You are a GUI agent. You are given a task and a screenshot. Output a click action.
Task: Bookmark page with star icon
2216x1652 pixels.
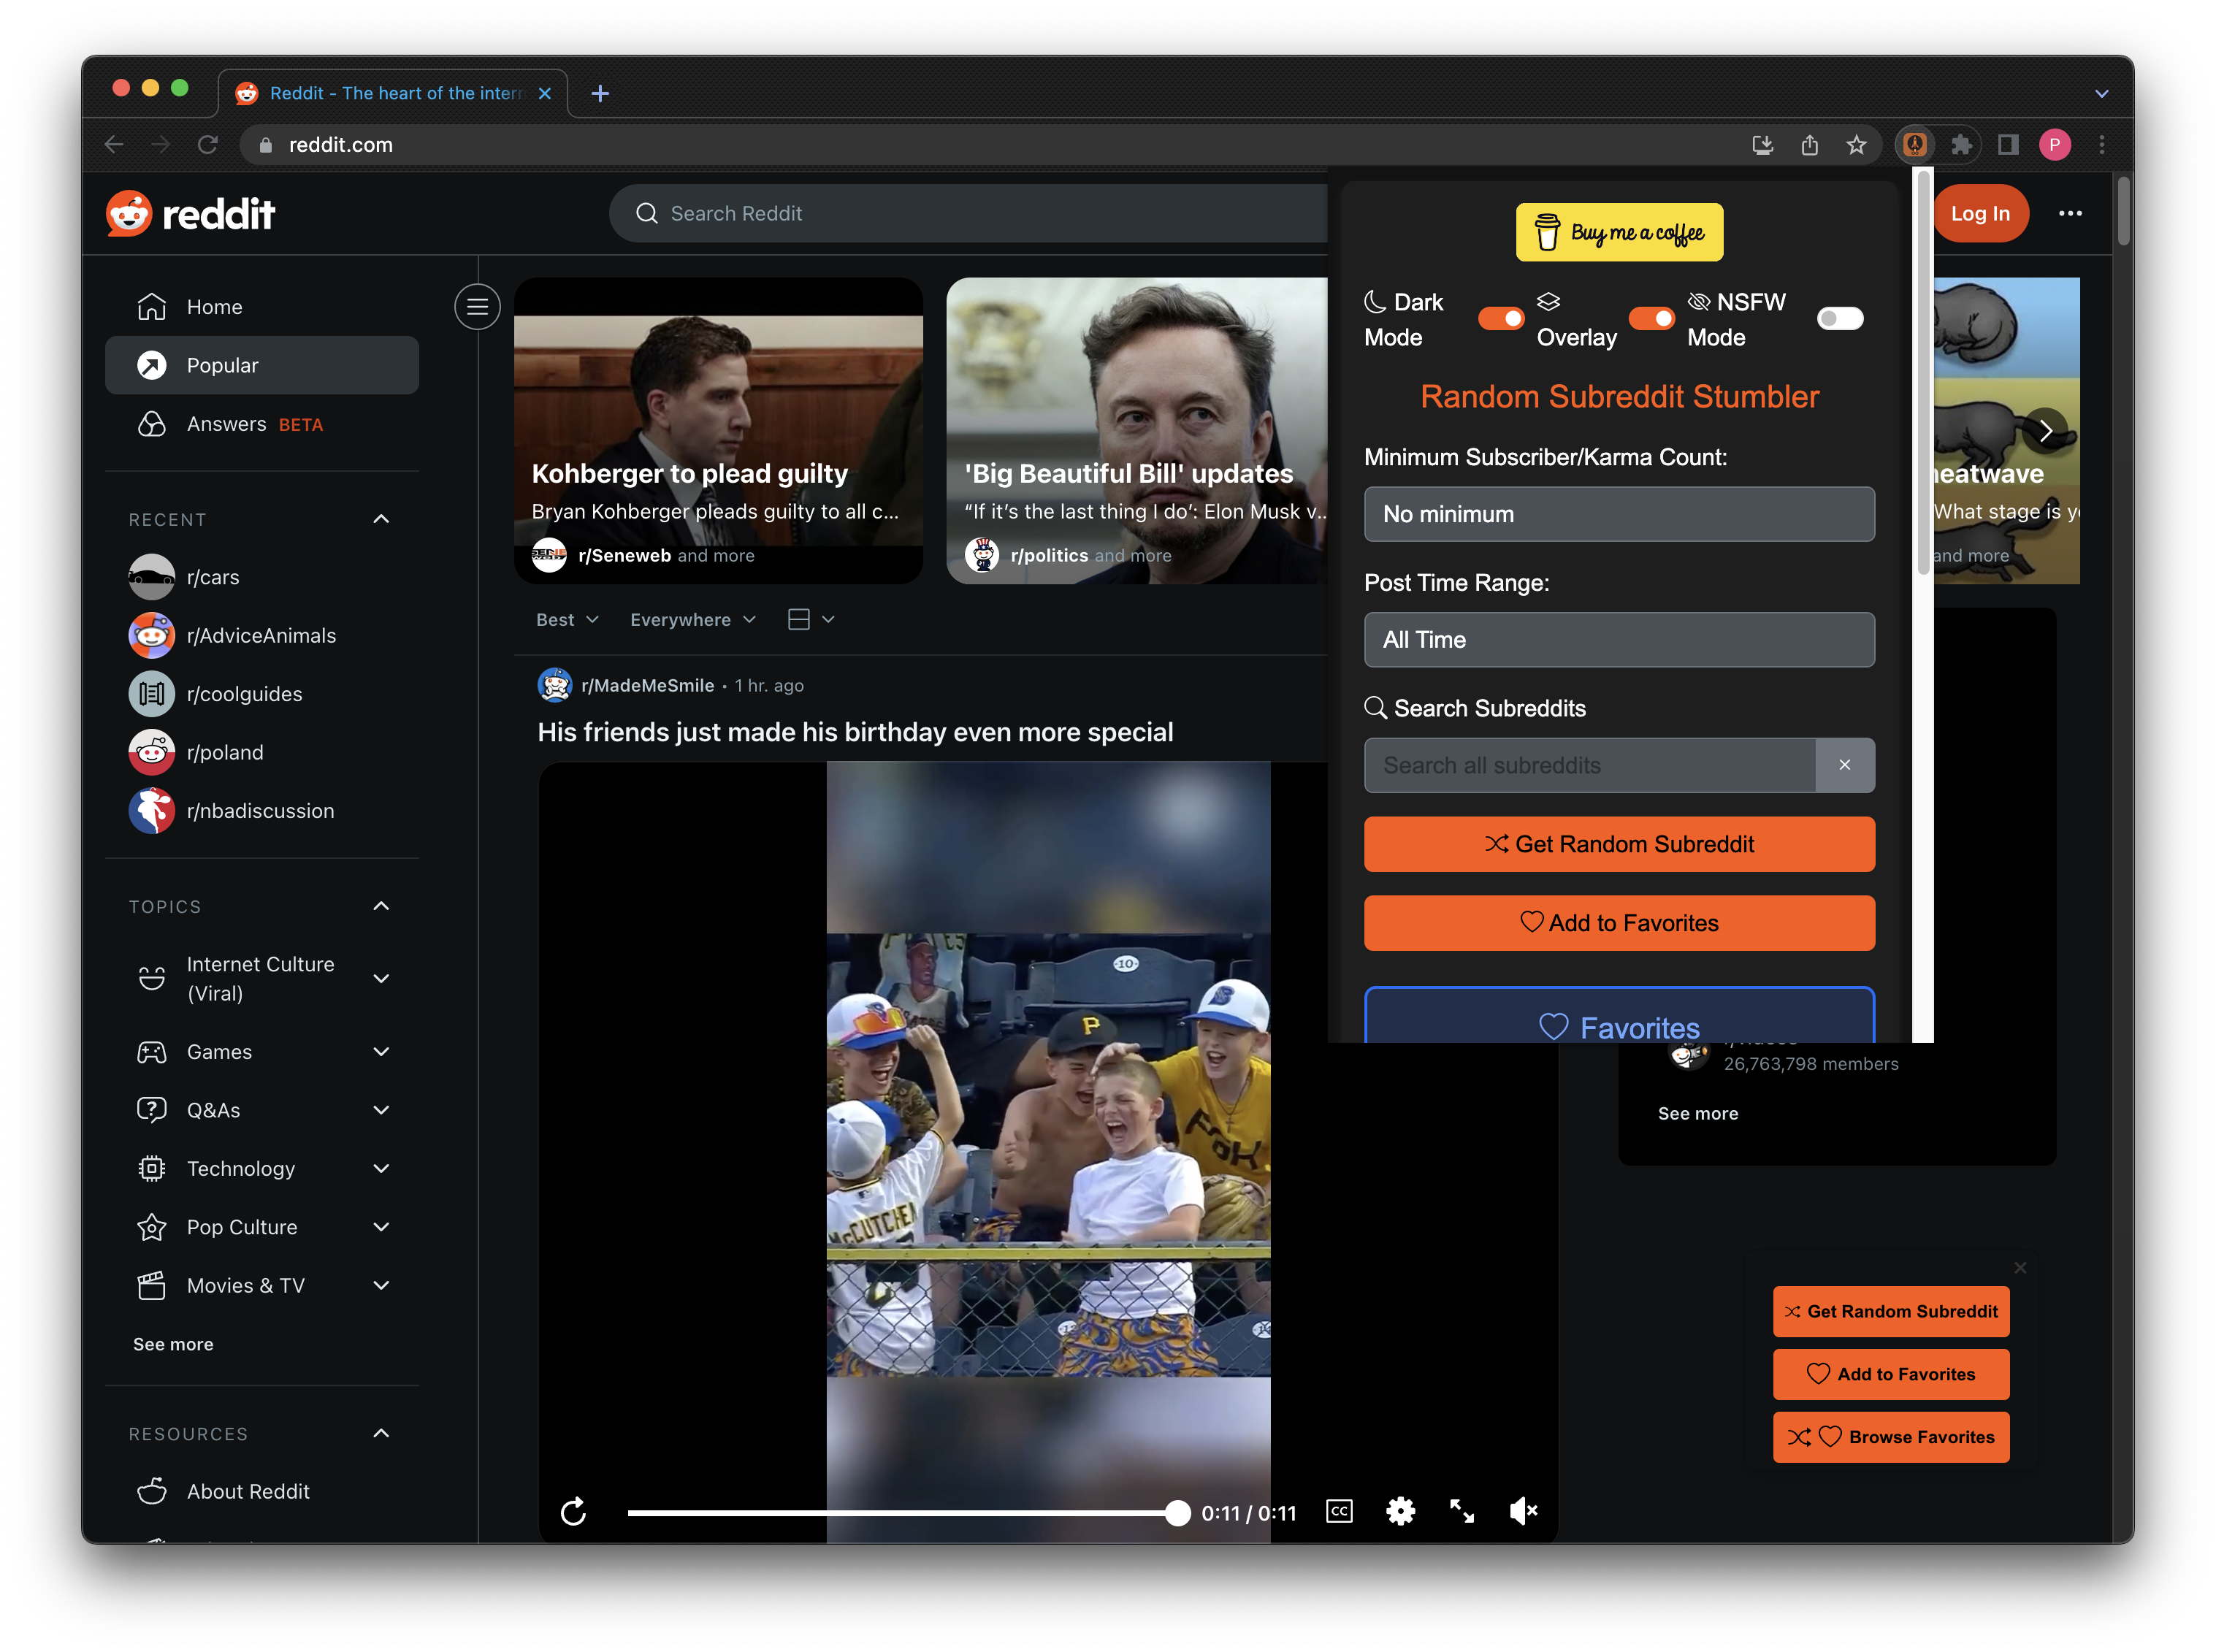pyautogui.click(x=1855, y=145)
